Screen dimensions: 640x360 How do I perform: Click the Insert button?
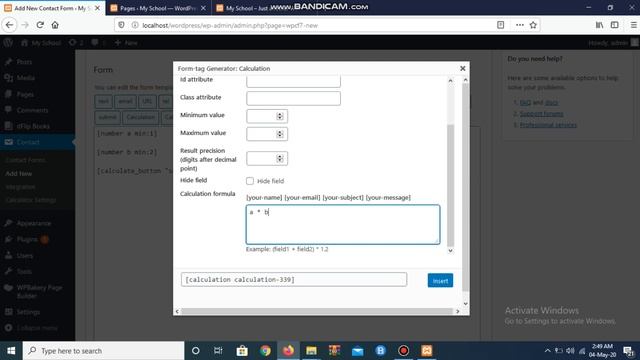pyautogui.click(x=440, y=280)
